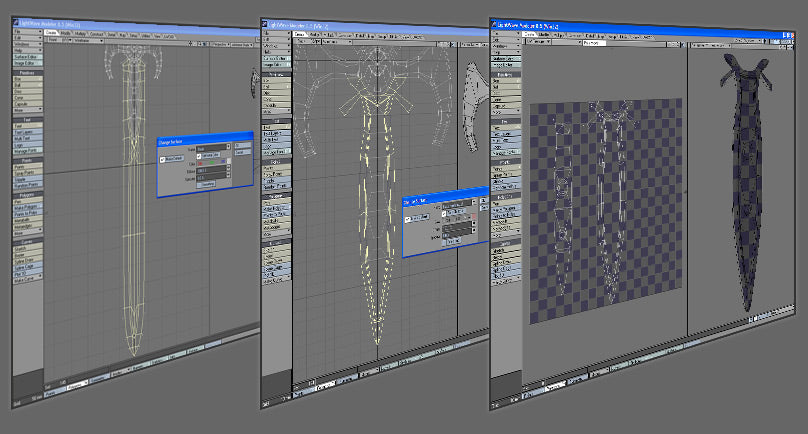Select the Box primitive tool in leftmost window
This screenshot has width=808, height=434.
(x=27, y=81)
